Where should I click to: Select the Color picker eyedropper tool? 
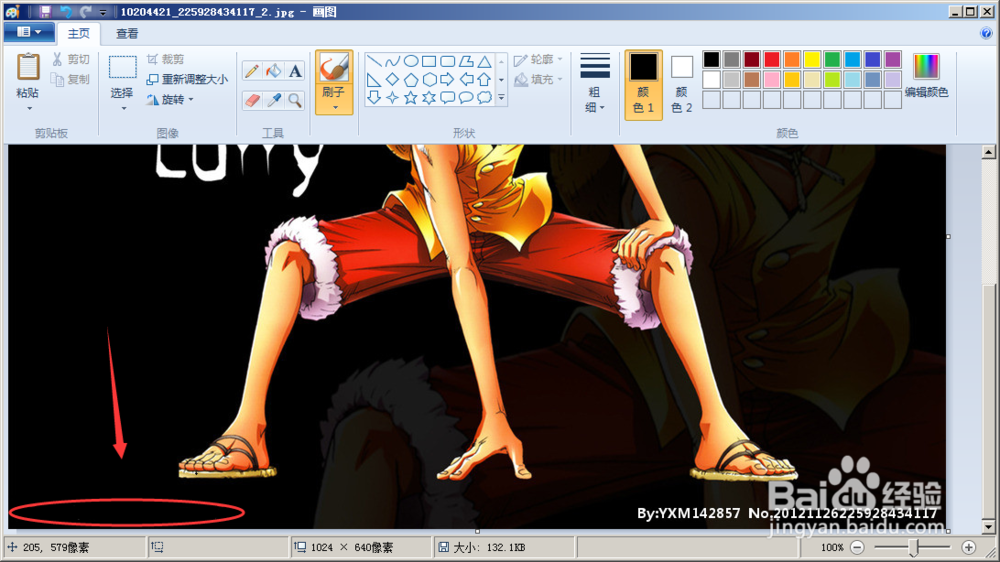pyautogui.click(x=274, y=100)
